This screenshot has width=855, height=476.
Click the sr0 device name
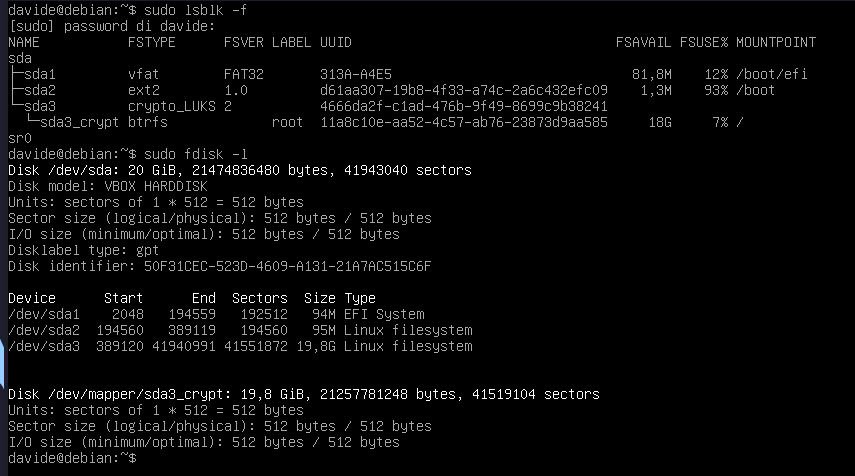pyautogui.click(x=20, y=138)
